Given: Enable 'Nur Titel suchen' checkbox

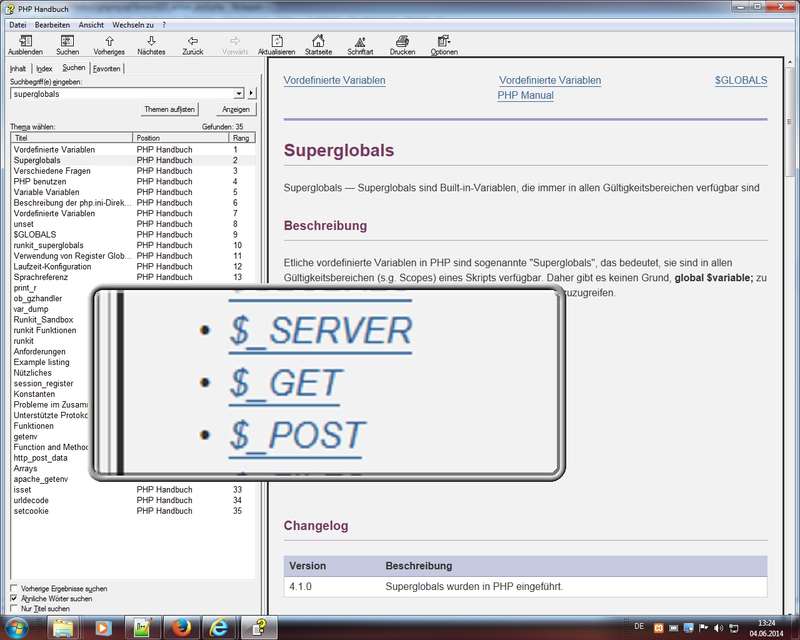Looking at the screenshot, I should [x=13, y=608].
